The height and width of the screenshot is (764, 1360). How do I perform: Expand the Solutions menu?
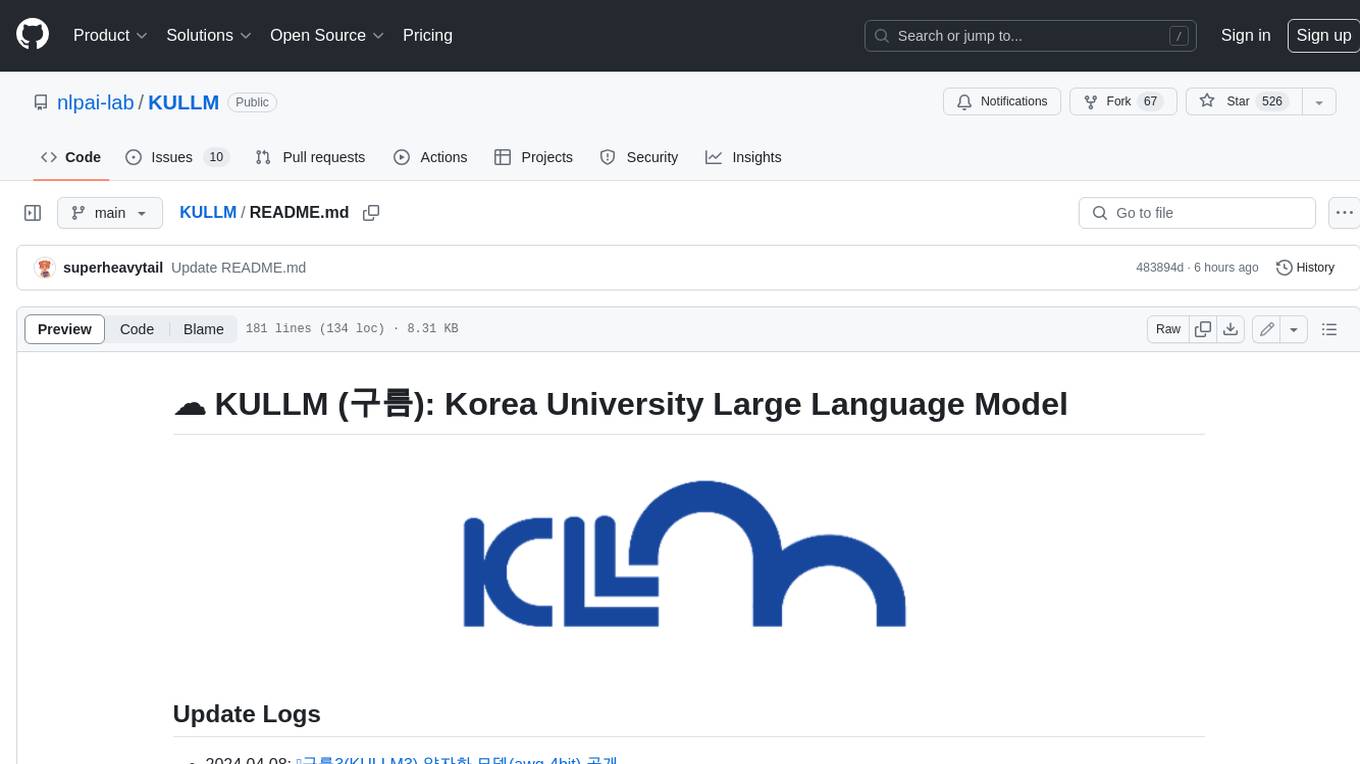[208, 35]
